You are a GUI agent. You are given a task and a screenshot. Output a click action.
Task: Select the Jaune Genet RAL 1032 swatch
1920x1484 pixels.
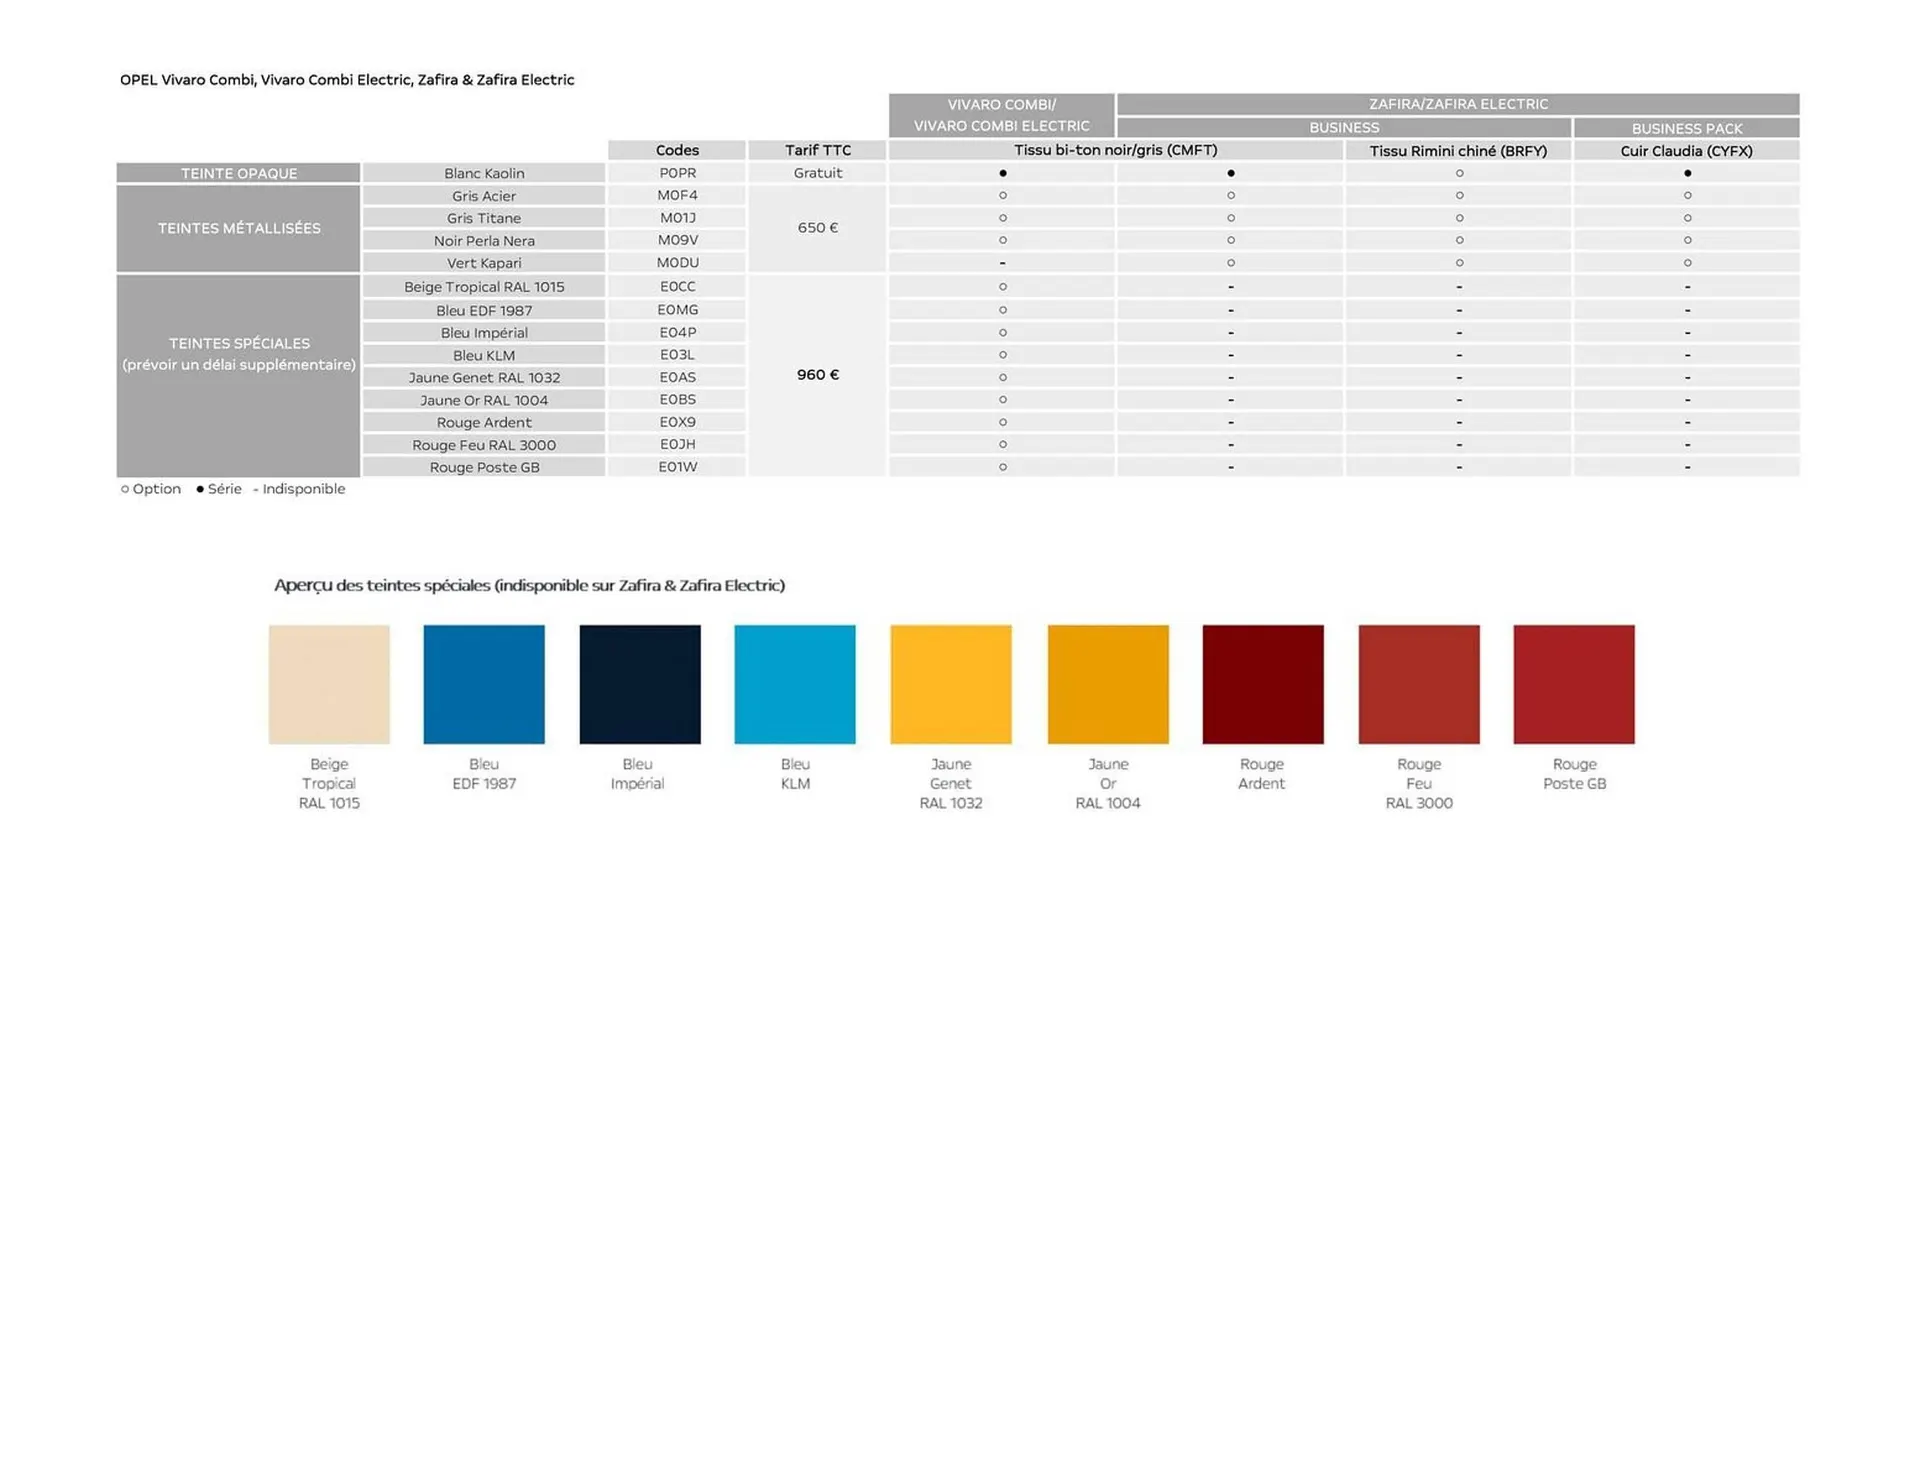coord(951,684)
